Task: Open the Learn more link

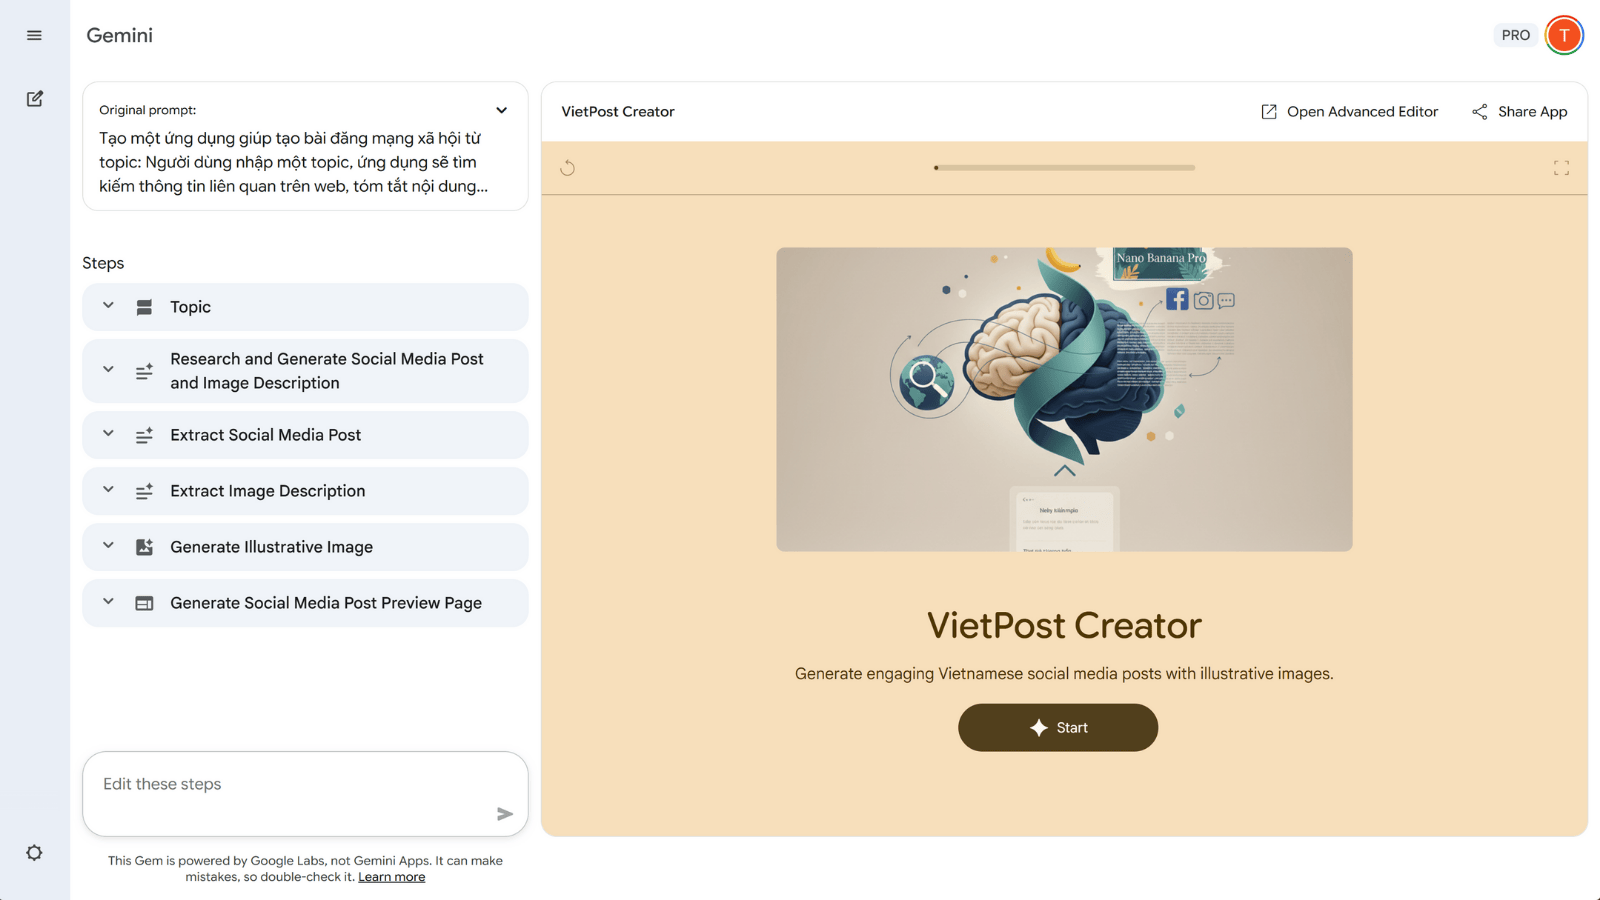Action: 391,877
